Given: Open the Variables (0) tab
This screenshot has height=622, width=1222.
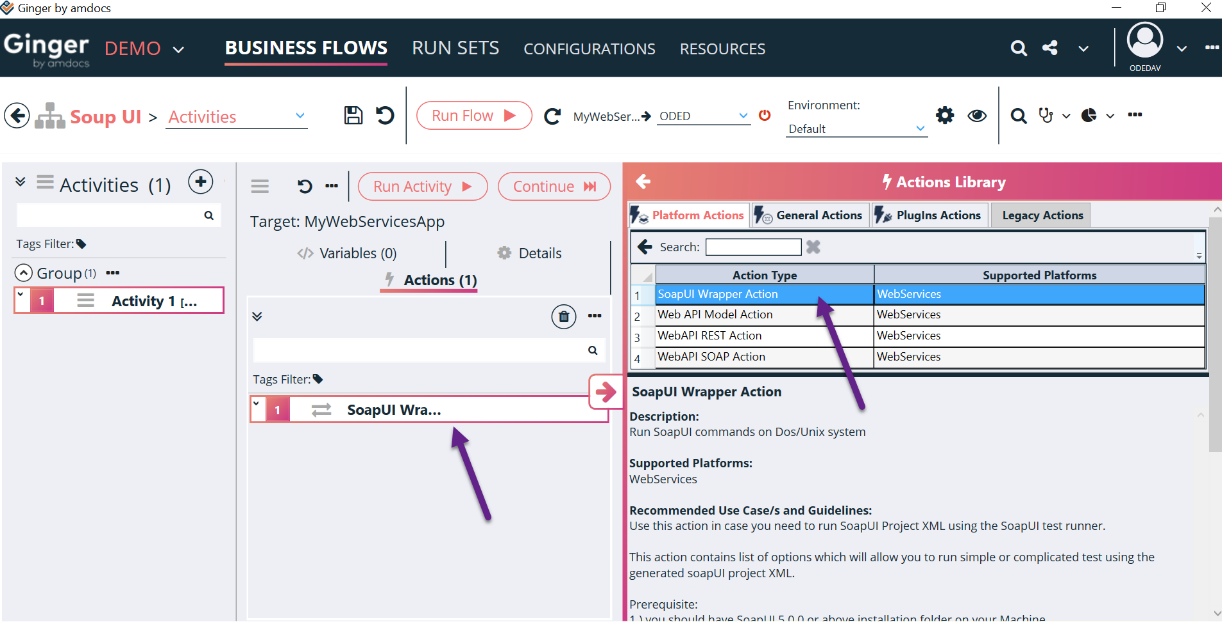Looking at the screenshot, I should (347, 253).
